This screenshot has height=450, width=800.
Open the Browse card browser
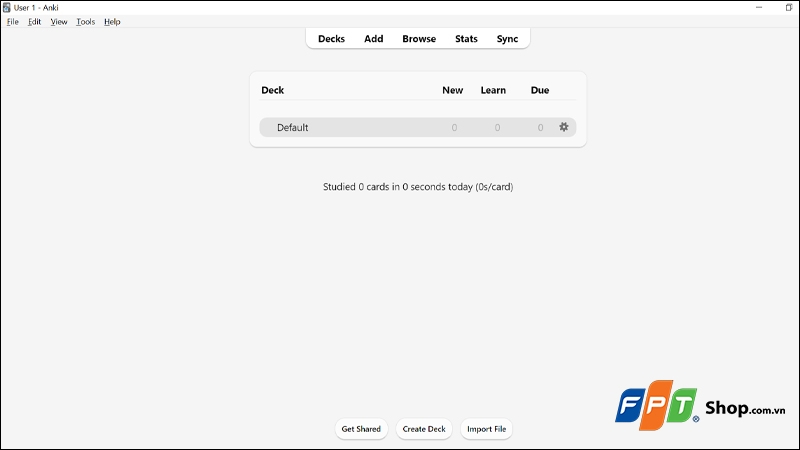[x=419, y=39]
